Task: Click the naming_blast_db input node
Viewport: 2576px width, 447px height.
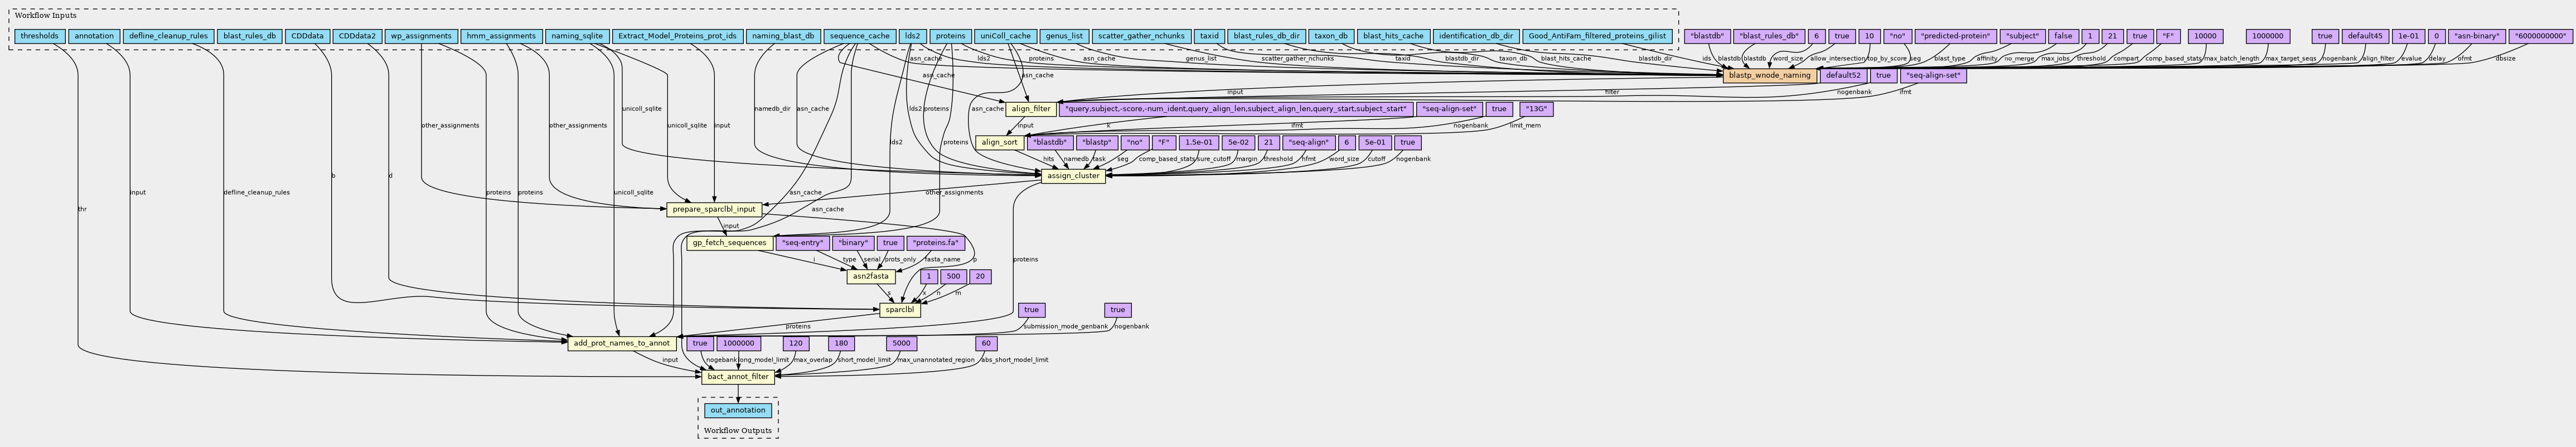Action: tap(783, 36)
